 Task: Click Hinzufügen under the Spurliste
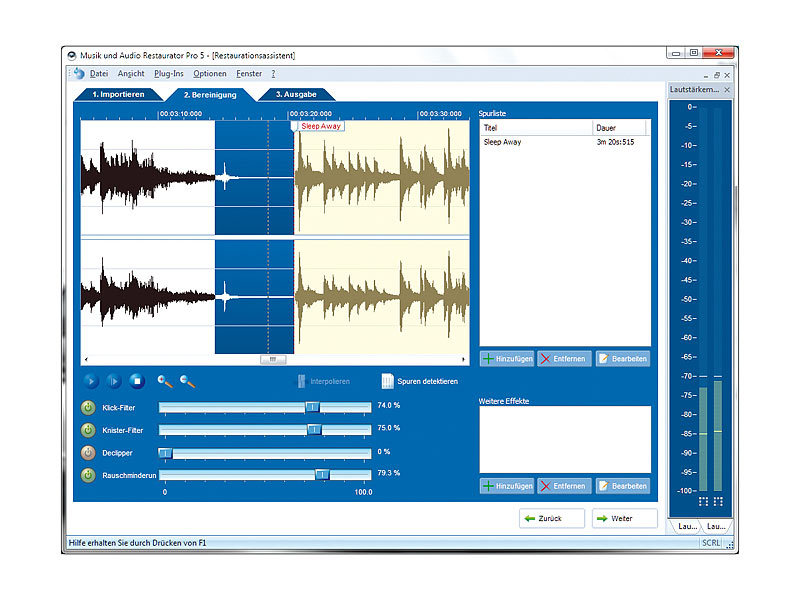(x=507, y=359)
